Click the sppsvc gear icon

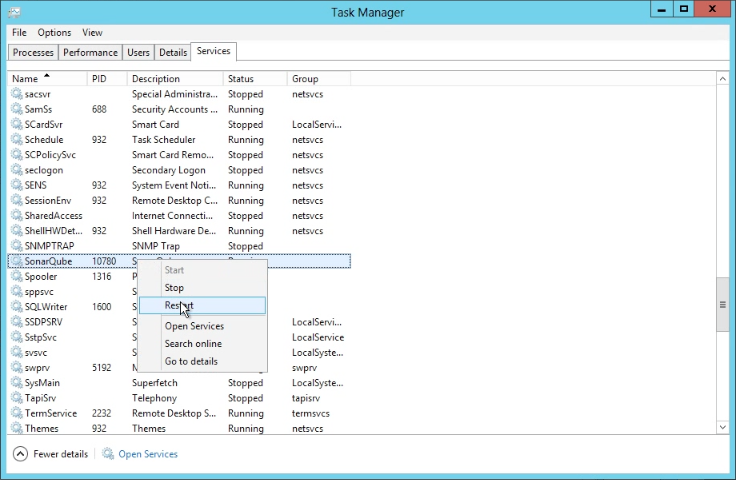pos(17,291)
